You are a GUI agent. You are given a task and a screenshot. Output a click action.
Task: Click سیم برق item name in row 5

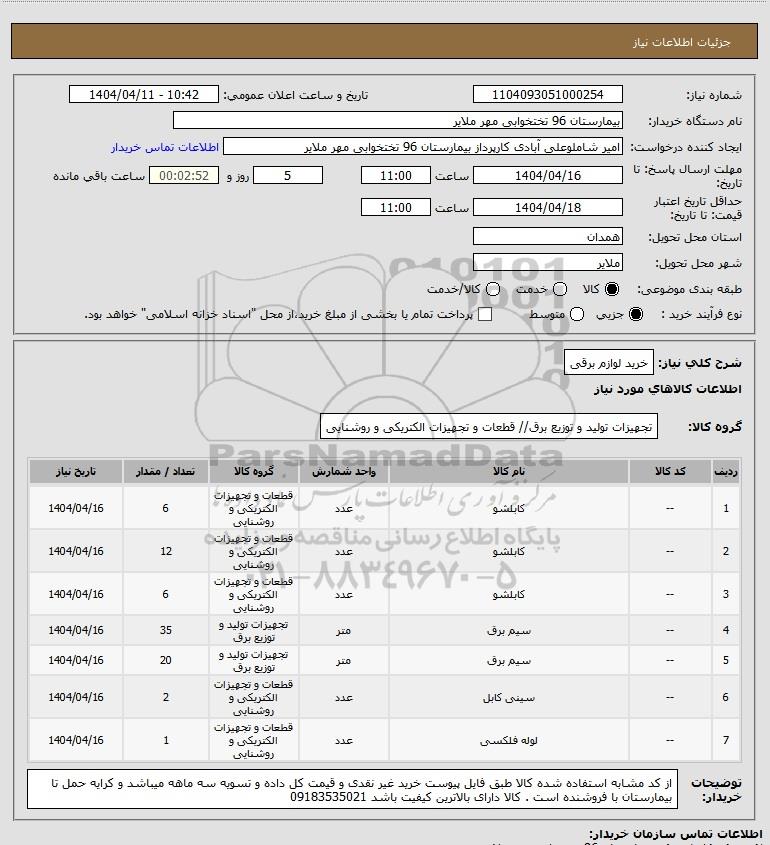[509, 660]
